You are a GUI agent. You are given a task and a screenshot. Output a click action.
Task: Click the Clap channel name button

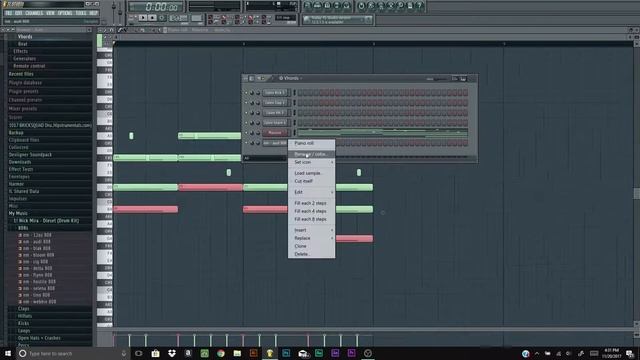click(x=275, y=103)
